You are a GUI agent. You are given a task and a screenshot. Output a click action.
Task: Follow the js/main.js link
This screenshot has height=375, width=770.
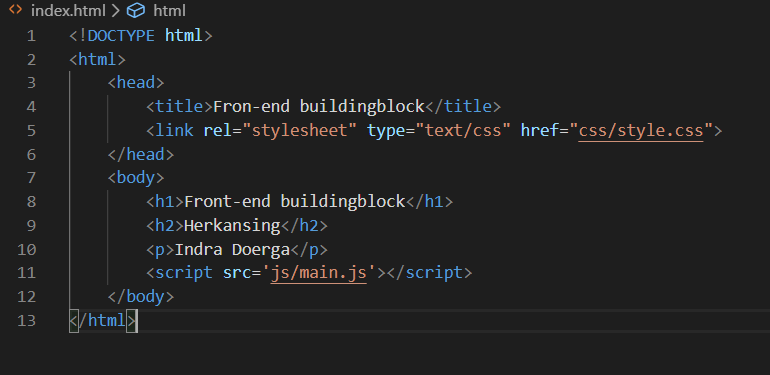tap(319, 273)
